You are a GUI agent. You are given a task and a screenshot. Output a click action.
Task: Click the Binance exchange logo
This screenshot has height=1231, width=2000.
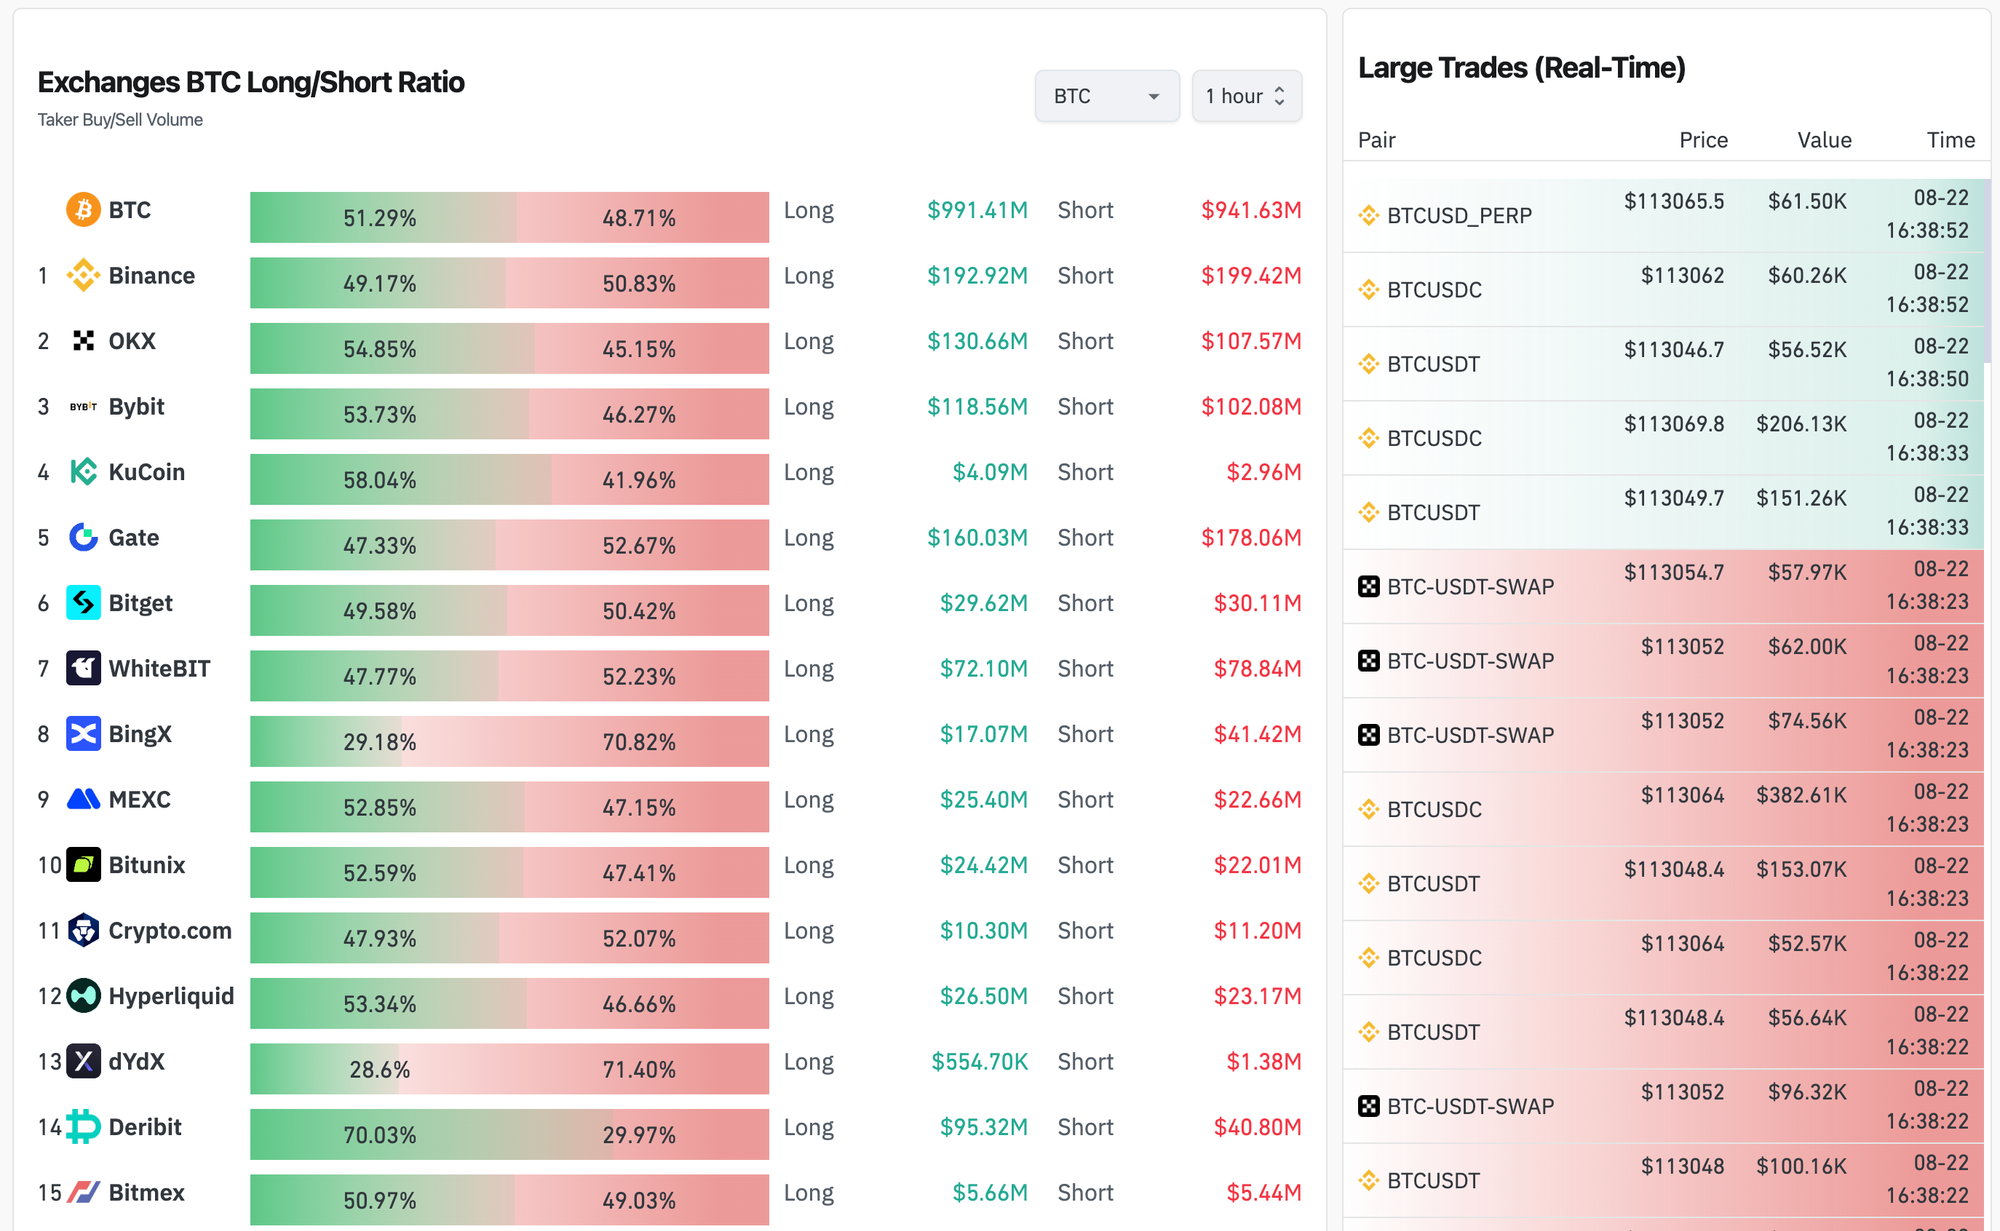coord(83,276)
